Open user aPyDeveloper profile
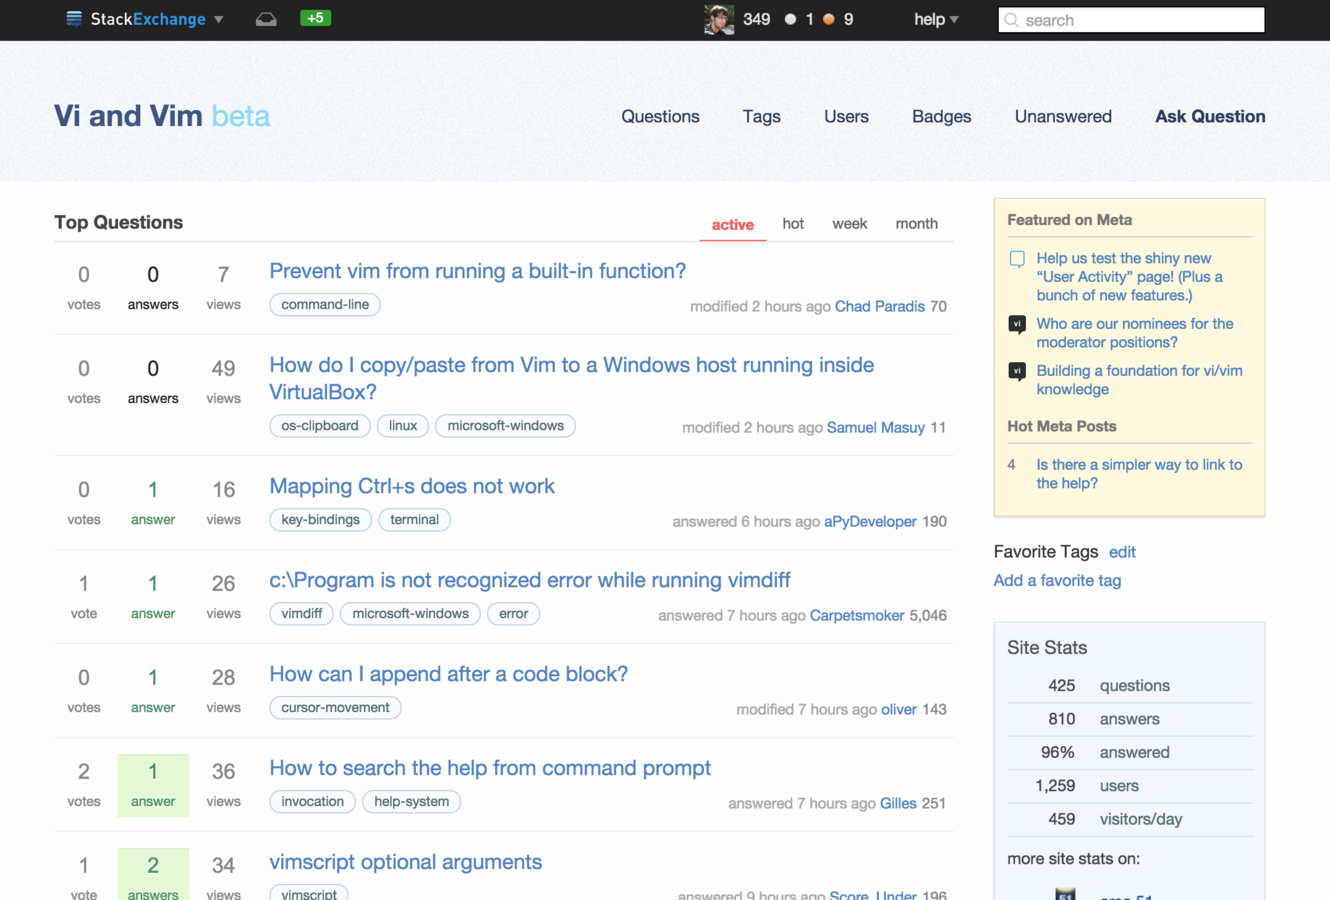Screen dimensions: 1330x900 click(870, 522)
